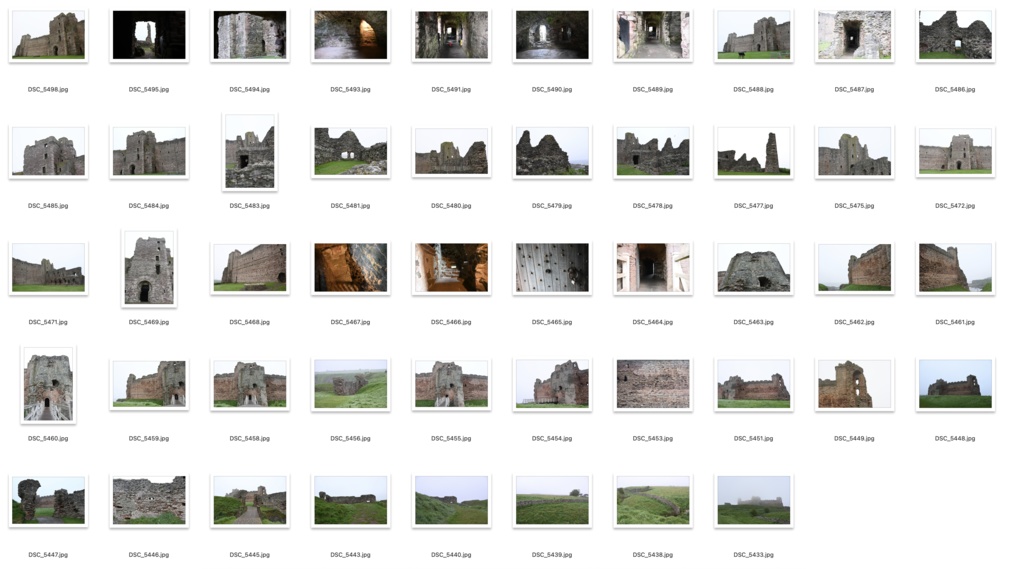Select the DSC_5498.jpg castle thumbnail
The width and height of the screenshot is (1024, 569).
point(48,35)
